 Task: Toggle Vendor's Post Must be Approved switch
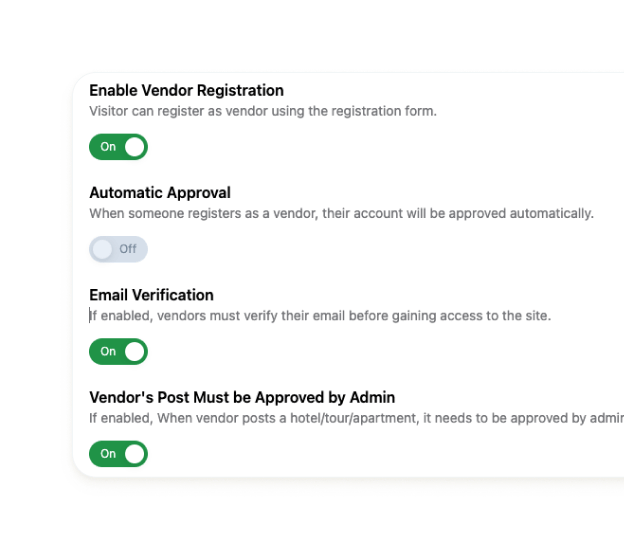118,454
